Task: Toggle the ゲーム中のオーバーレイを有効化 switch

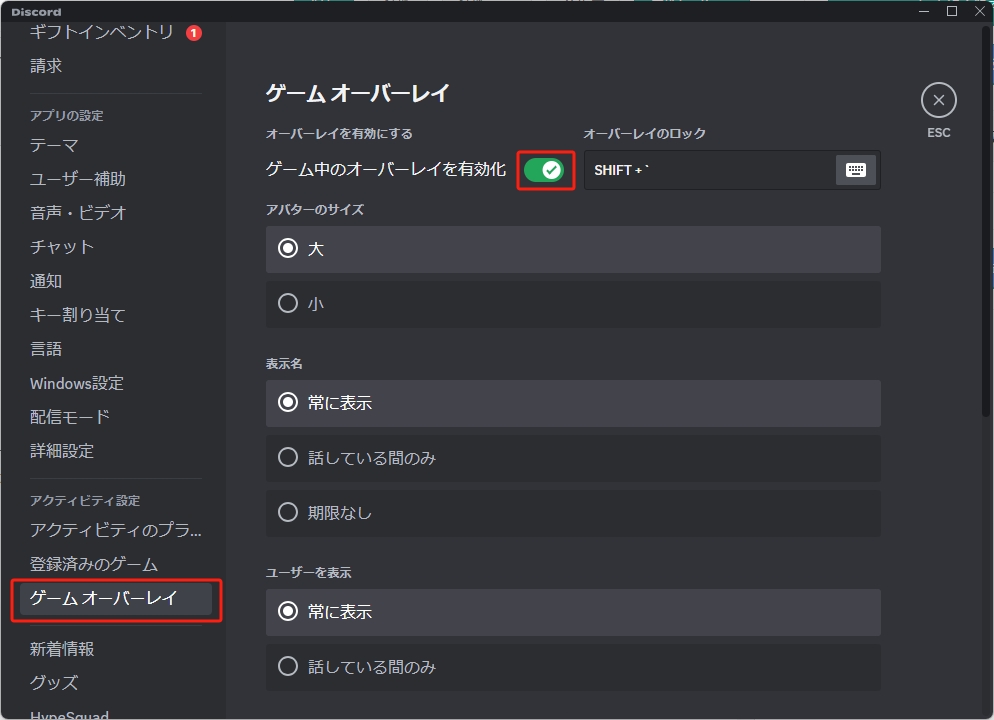Action: click(545, 170)
